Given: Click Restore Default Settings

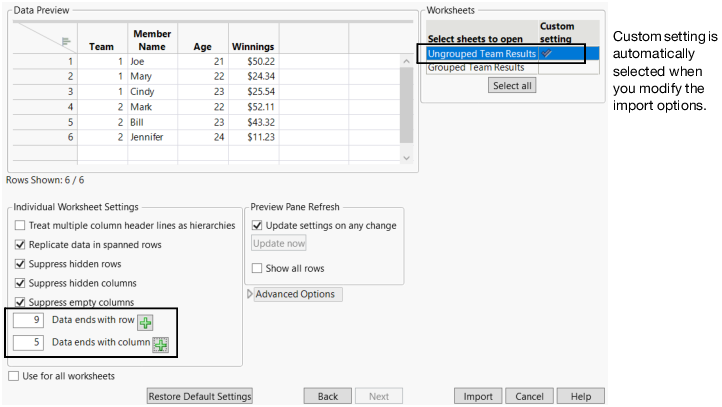Looking at the screenshot, I should click(200, 396).
